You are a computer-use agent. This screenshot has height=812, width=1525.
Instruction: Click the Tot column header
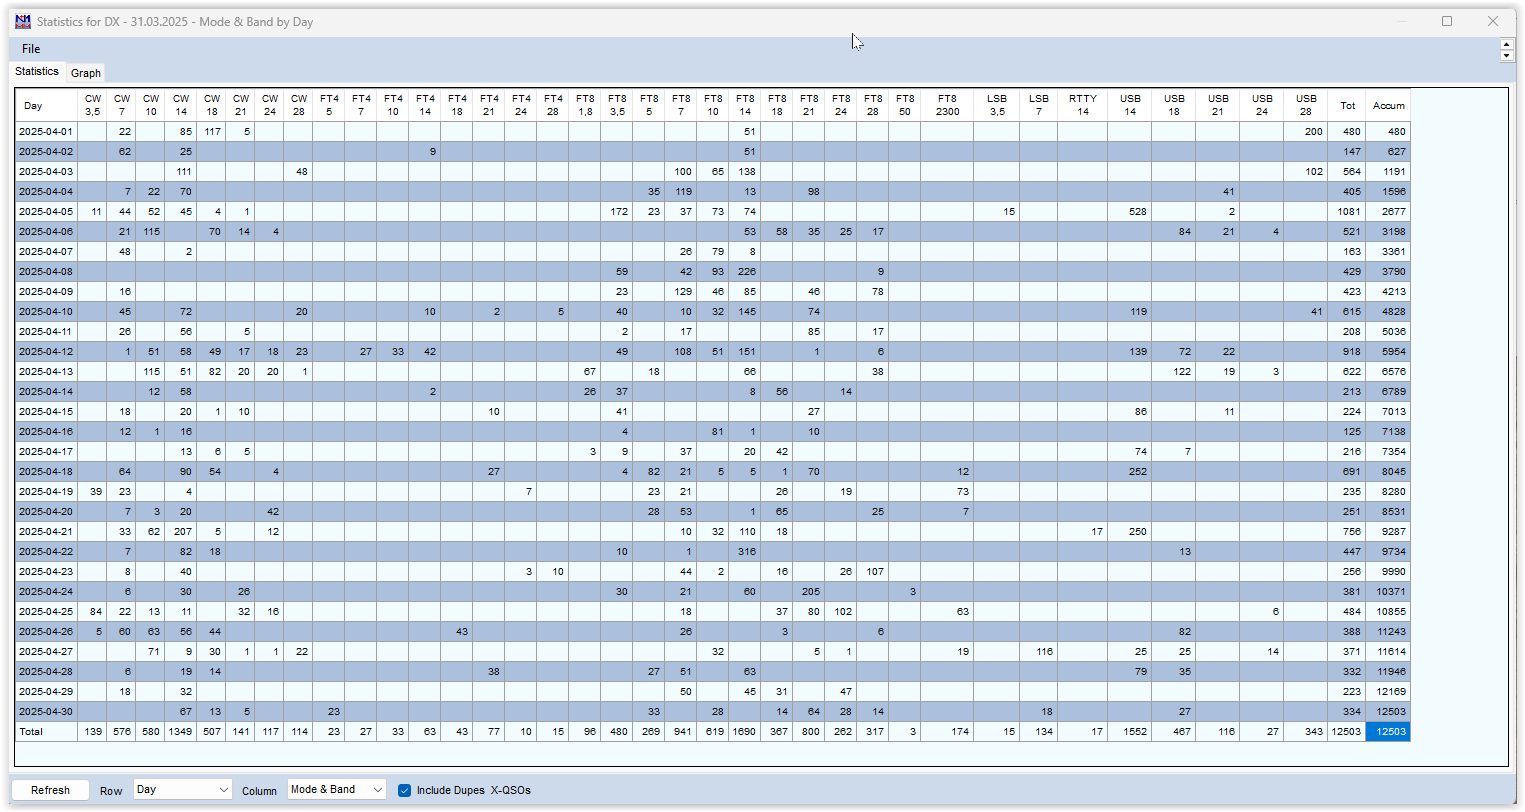[x=1347, y=105]
